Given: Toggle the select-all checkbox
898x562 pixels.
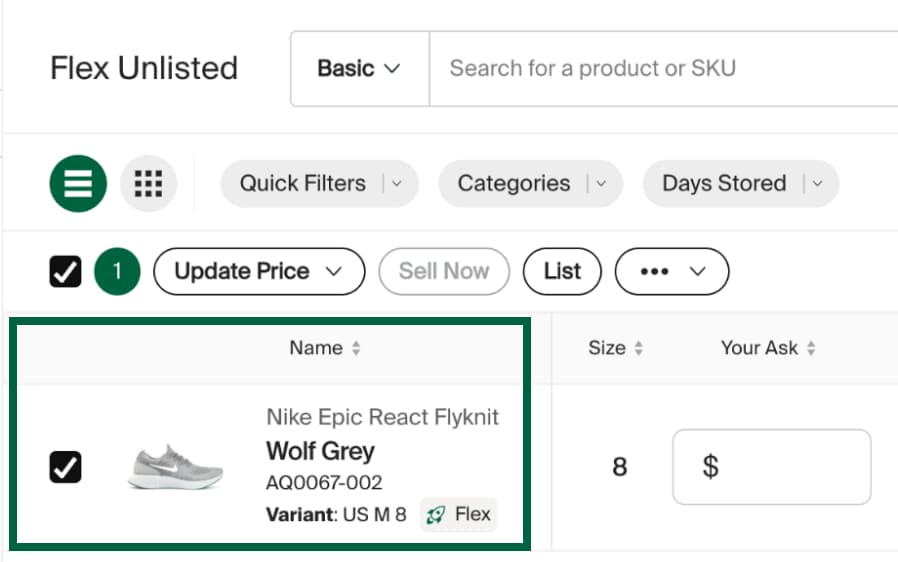Looking at the screenshot, I should [x=65, y=271].
